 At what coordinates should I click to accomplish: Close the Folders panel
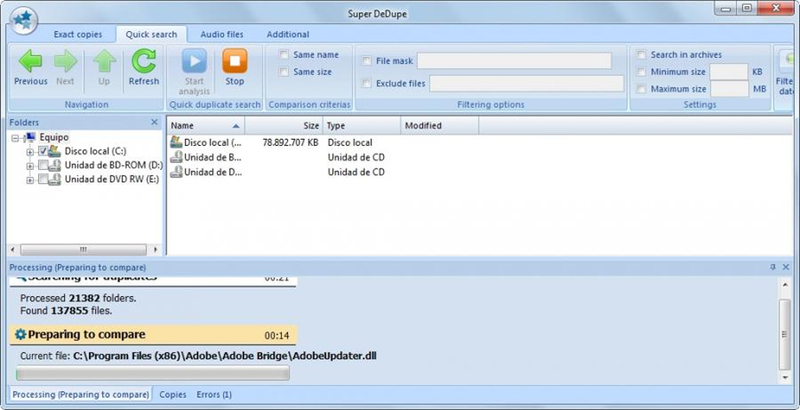154,122
